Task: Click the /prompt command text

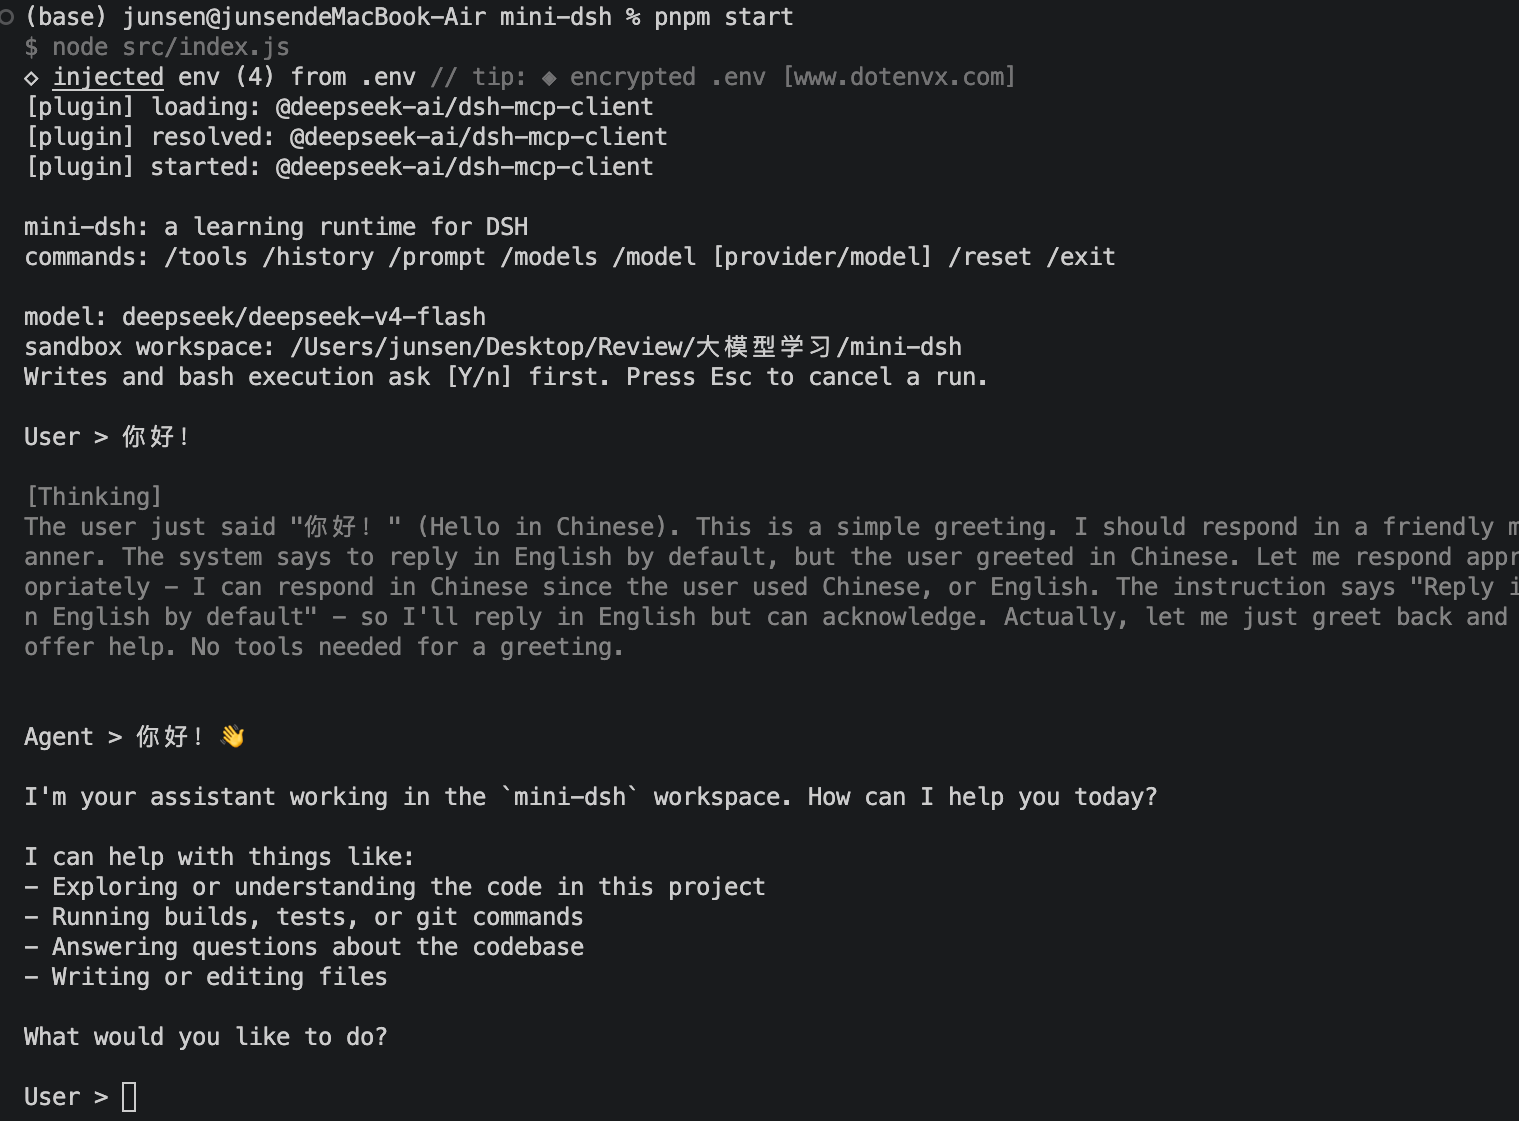Action: click(437, 257)
